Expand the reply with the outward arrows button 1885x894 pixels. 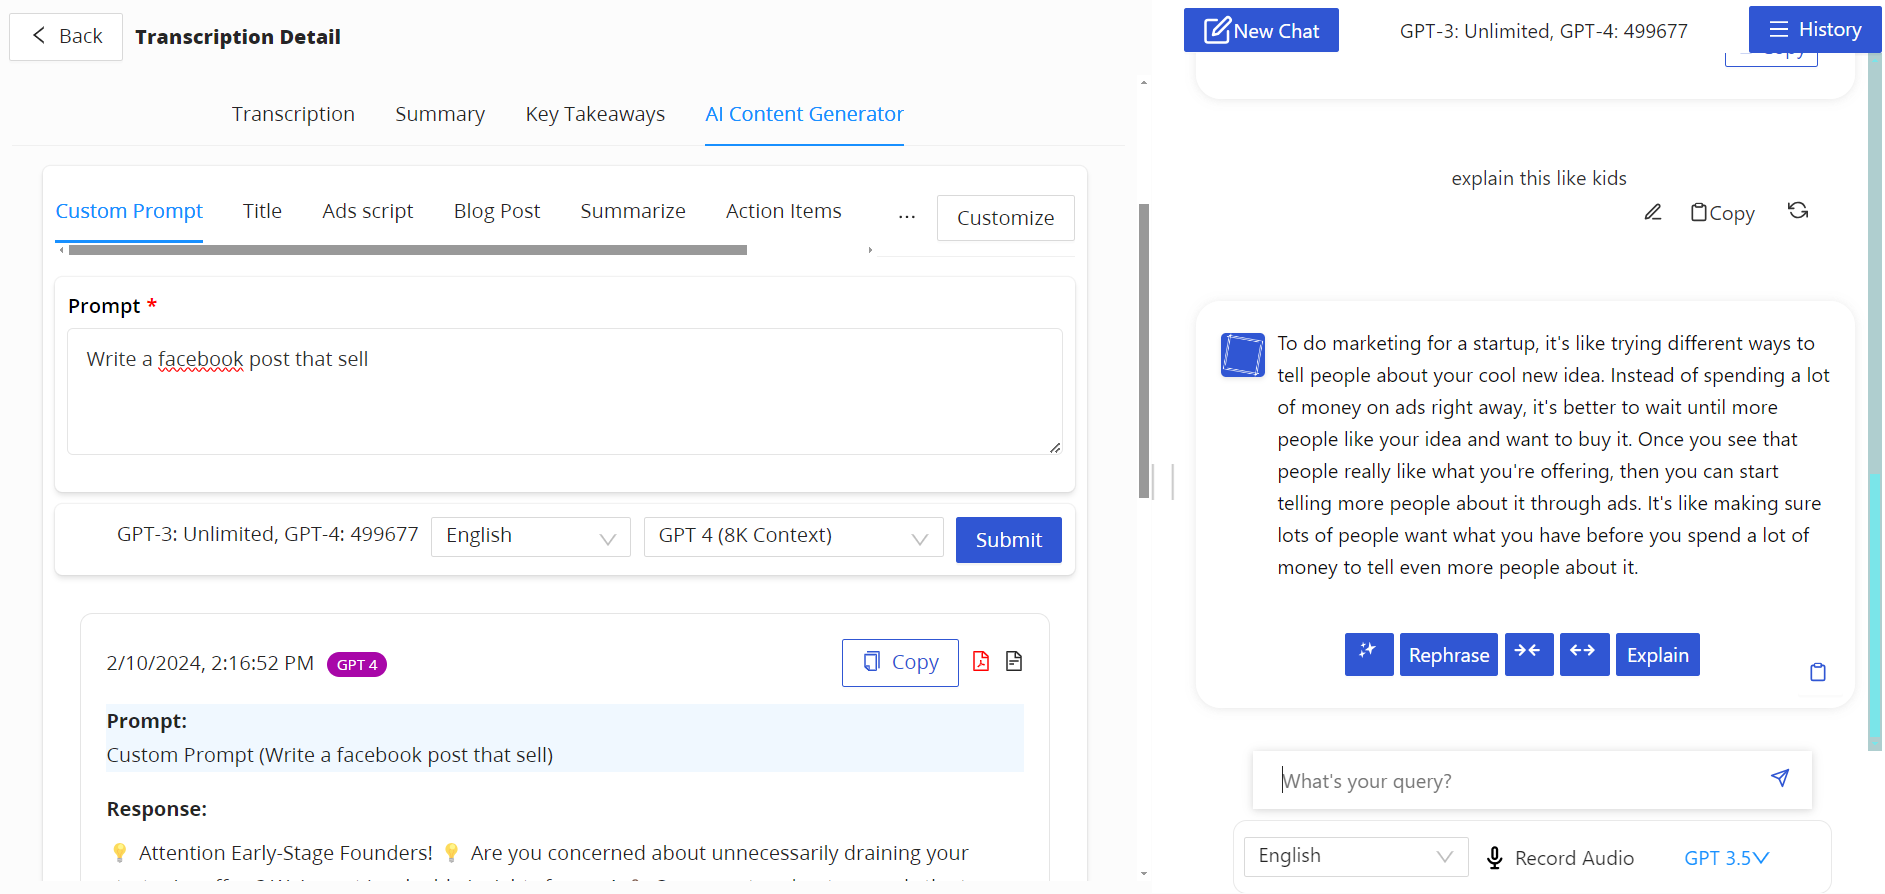click(x=1585, y=655)
